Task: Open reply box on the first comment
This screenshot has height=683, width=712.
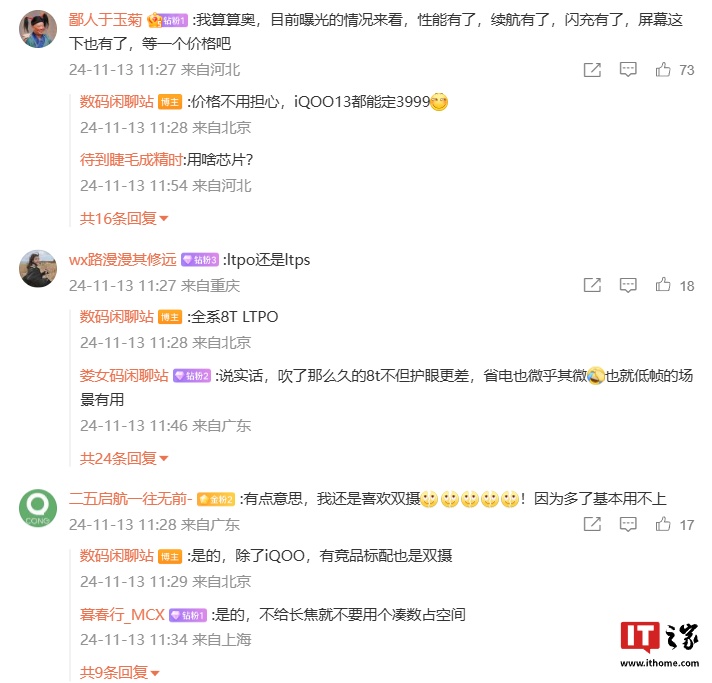Action: tap(628, 69)
